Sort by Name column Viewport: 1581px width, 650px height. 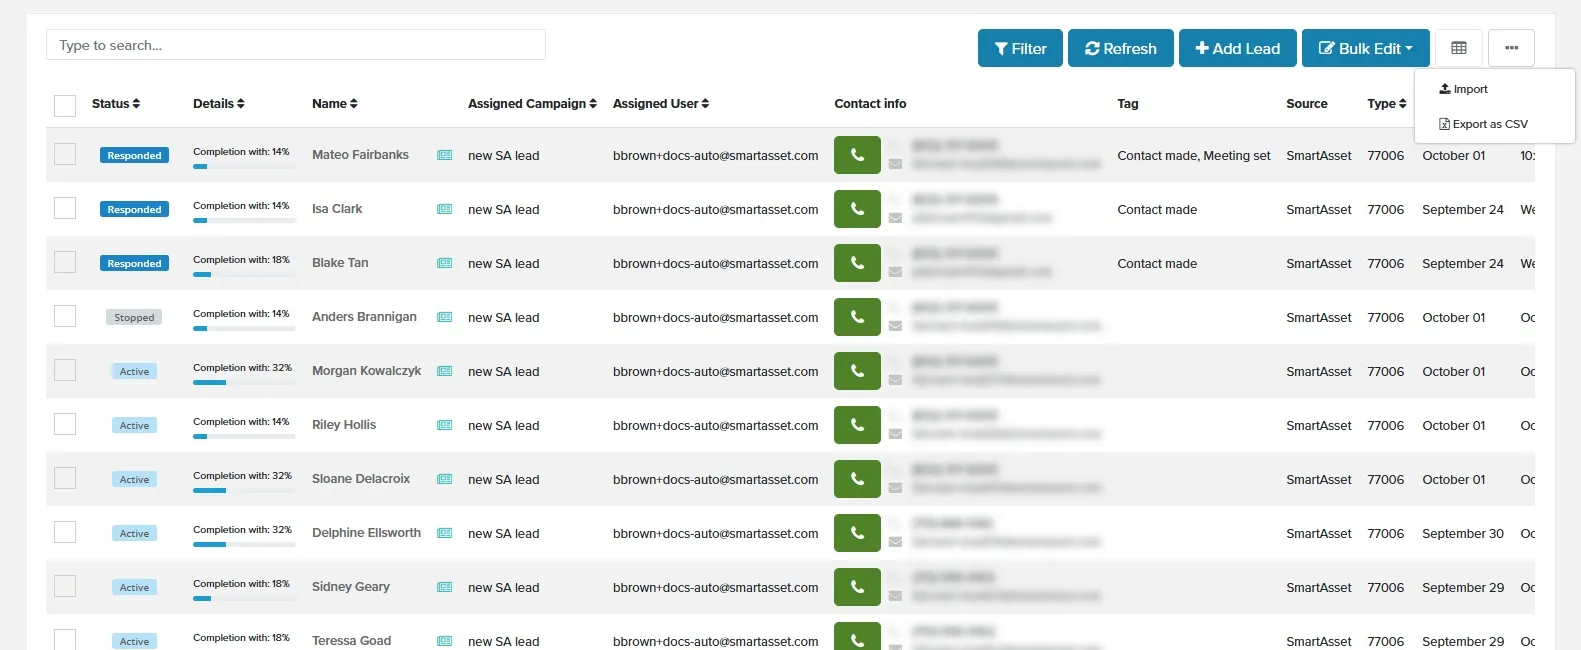pyautogui.click(x=335, y=104)
